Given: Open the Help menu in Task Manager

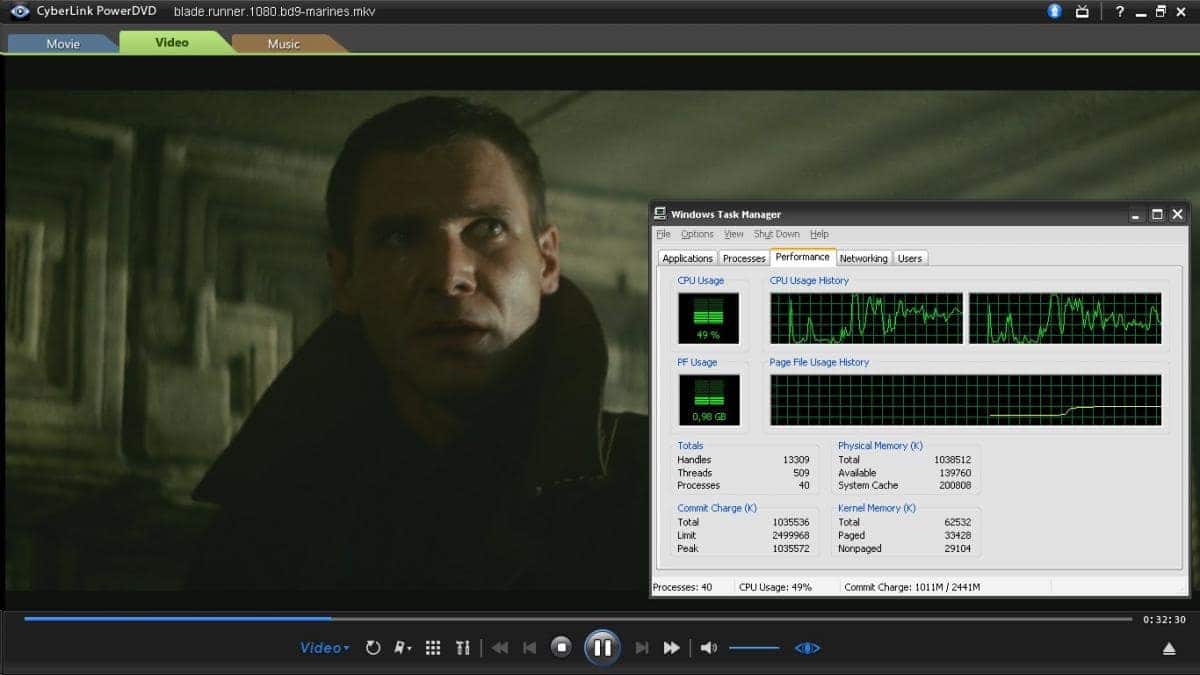Looking at the screenshot, I should 820,234.
